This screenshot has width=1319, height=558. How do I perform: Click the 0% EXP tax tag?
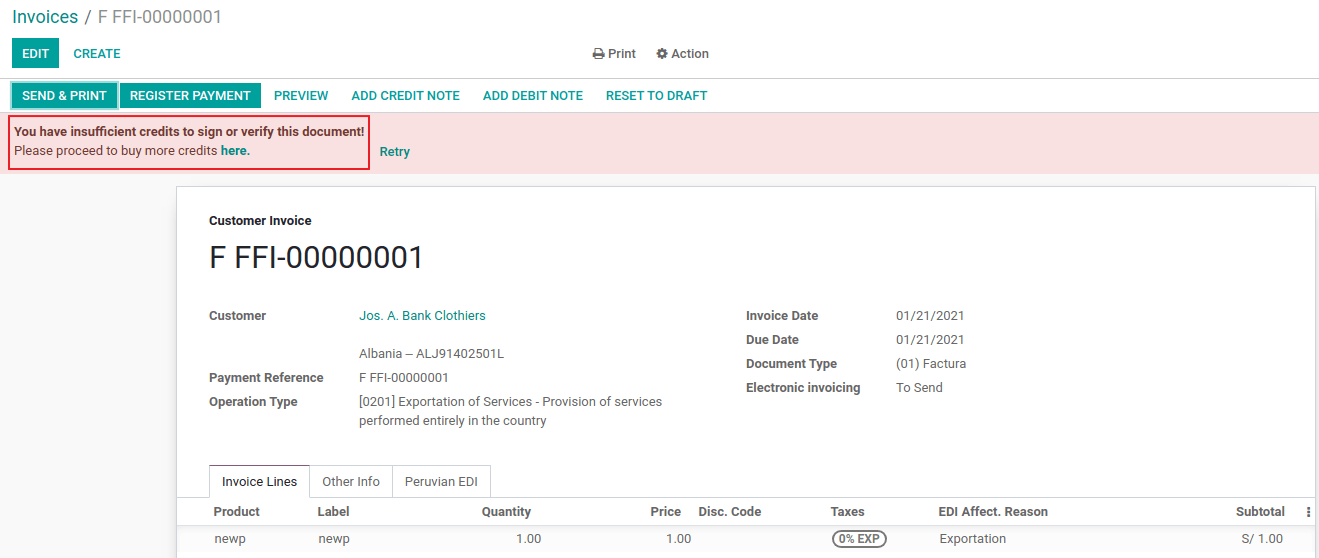859,539
